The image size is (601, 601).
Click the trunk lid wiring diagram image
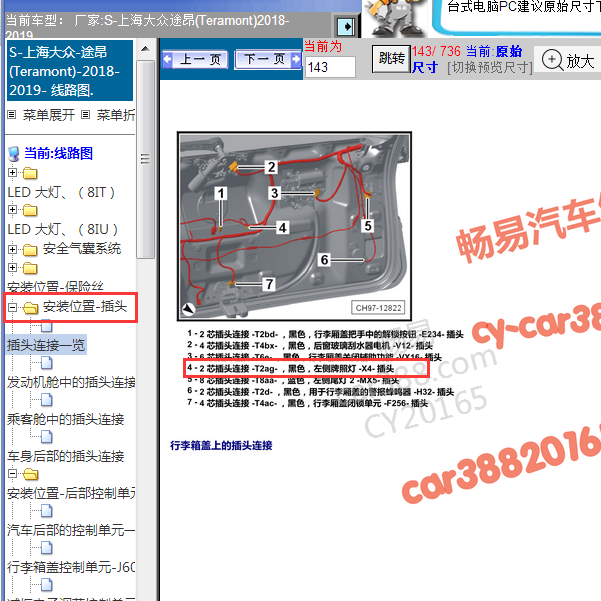[x=294, y=226]
